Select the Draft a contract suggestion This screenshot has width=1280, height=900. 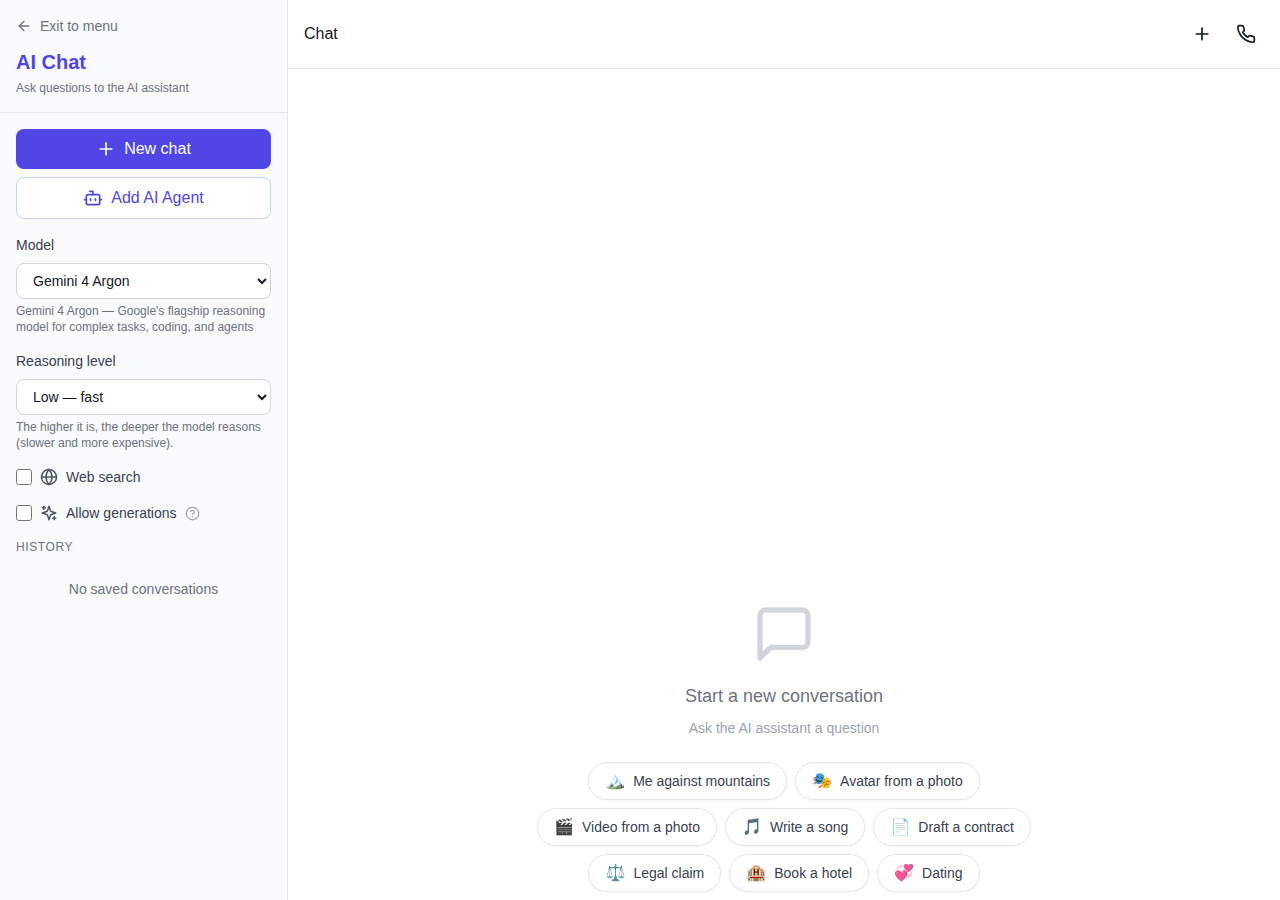point(952,827)
